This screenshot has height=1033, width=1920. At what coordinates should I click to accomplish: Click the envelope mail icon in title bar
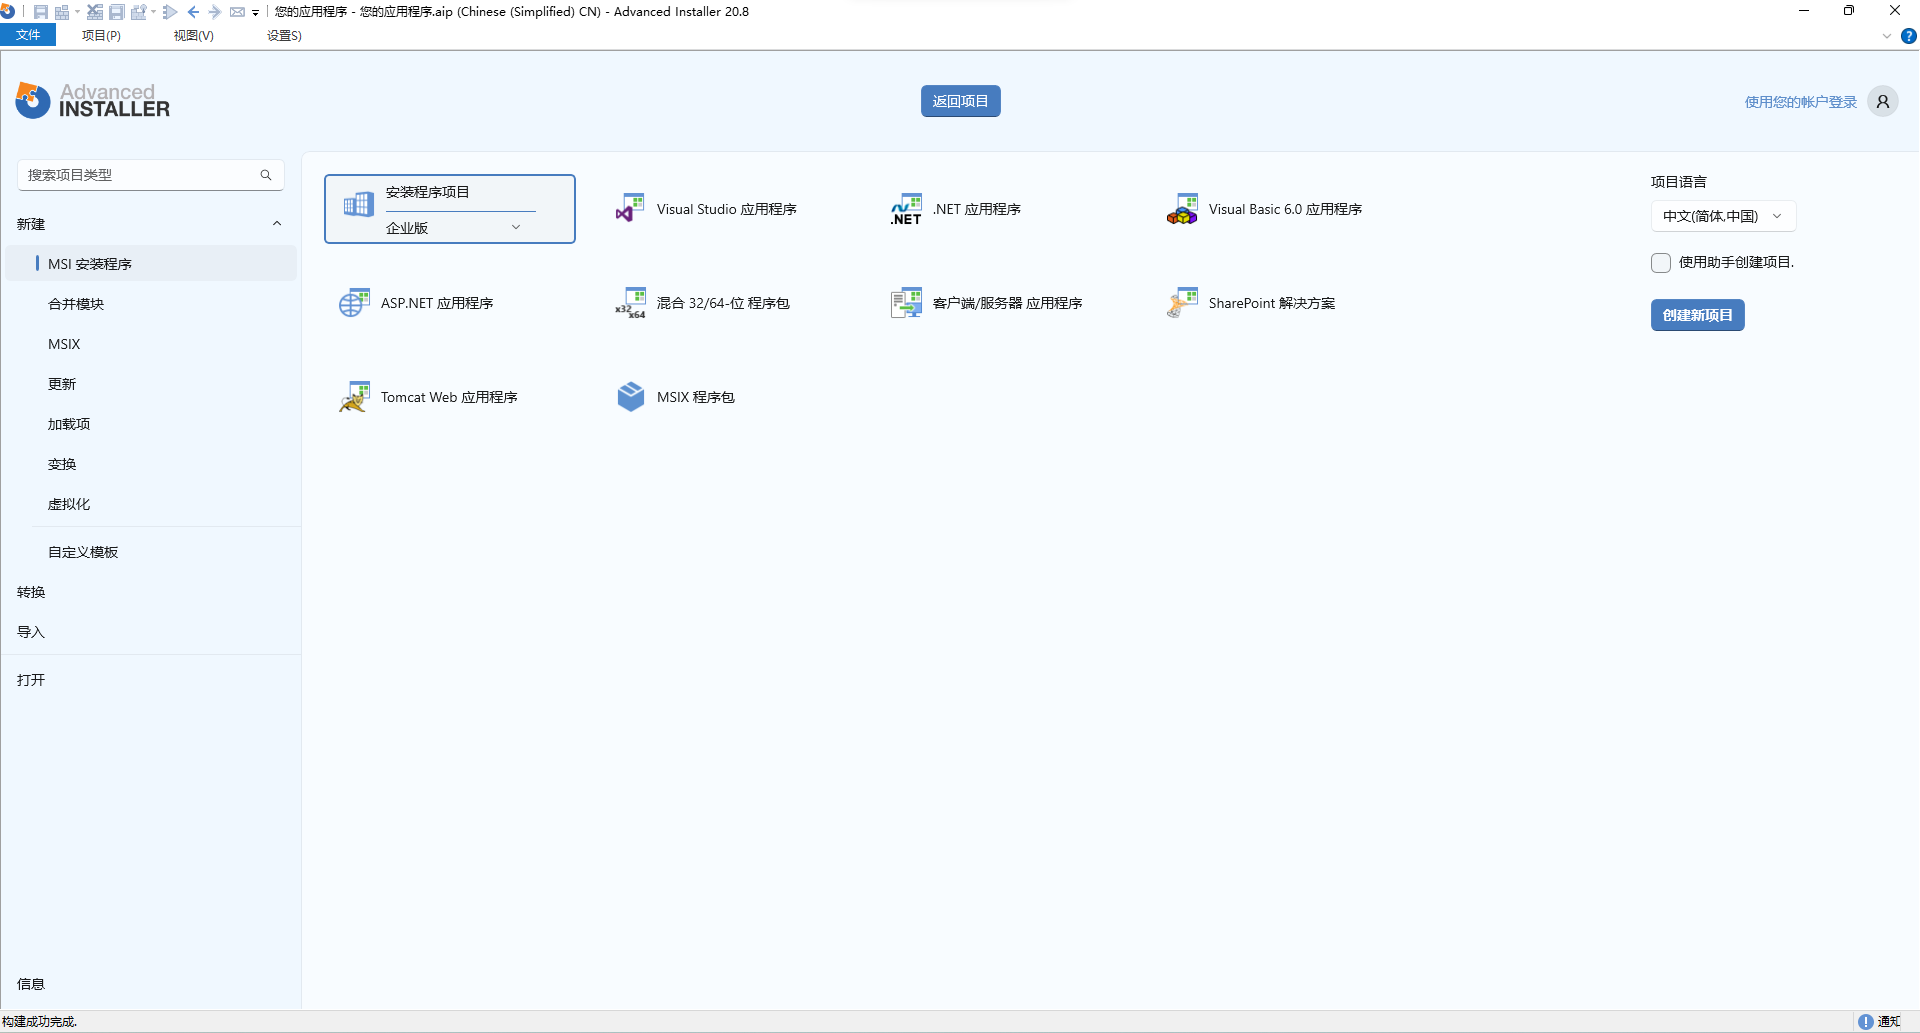pos(237,12)
